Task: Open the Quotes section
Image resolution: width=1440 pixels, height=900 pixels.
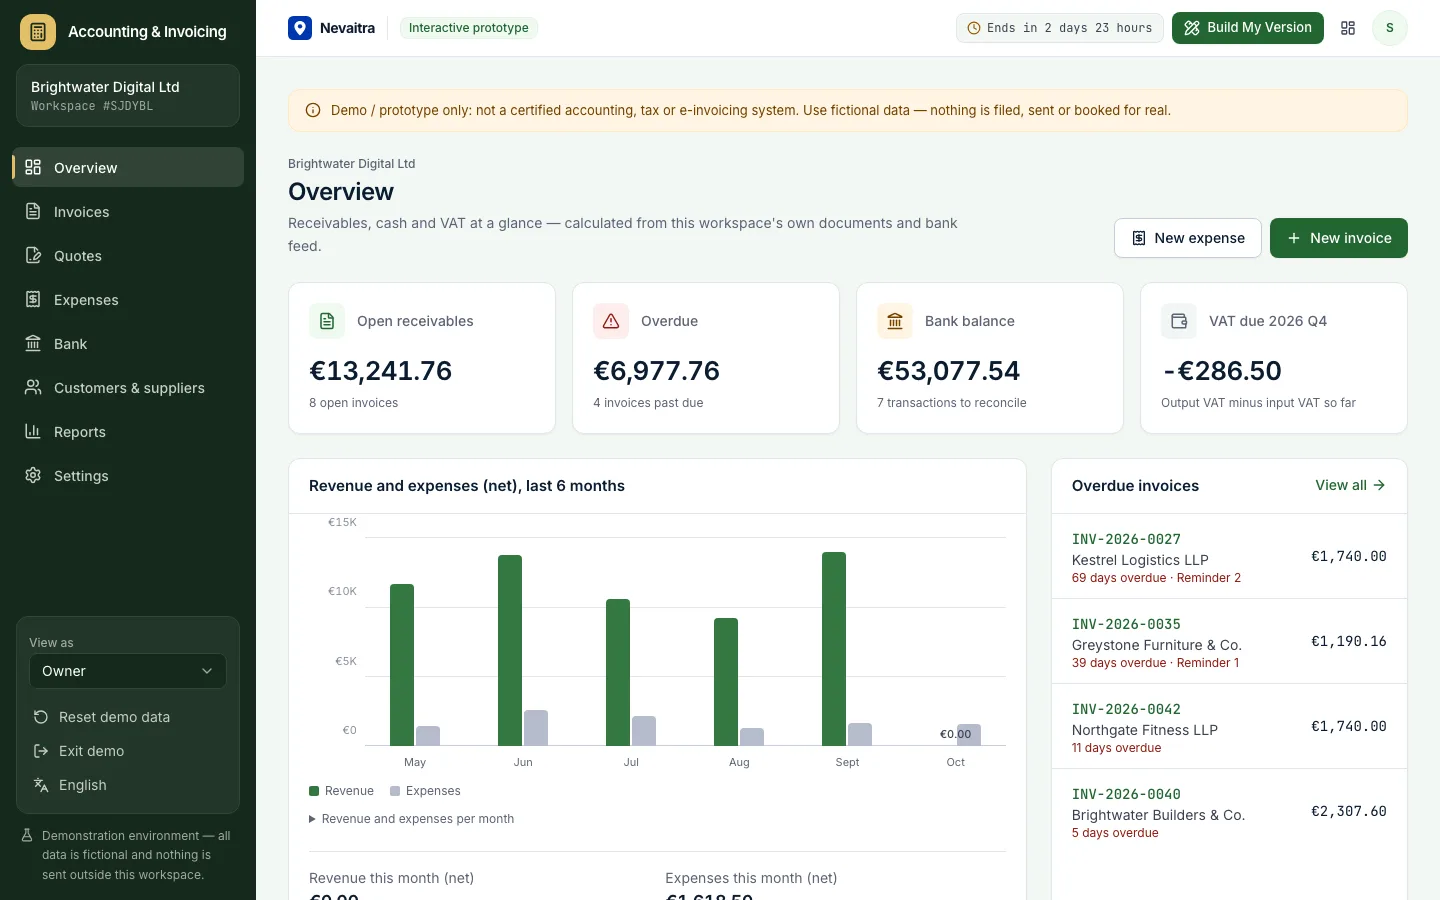Action: point(128,255)
